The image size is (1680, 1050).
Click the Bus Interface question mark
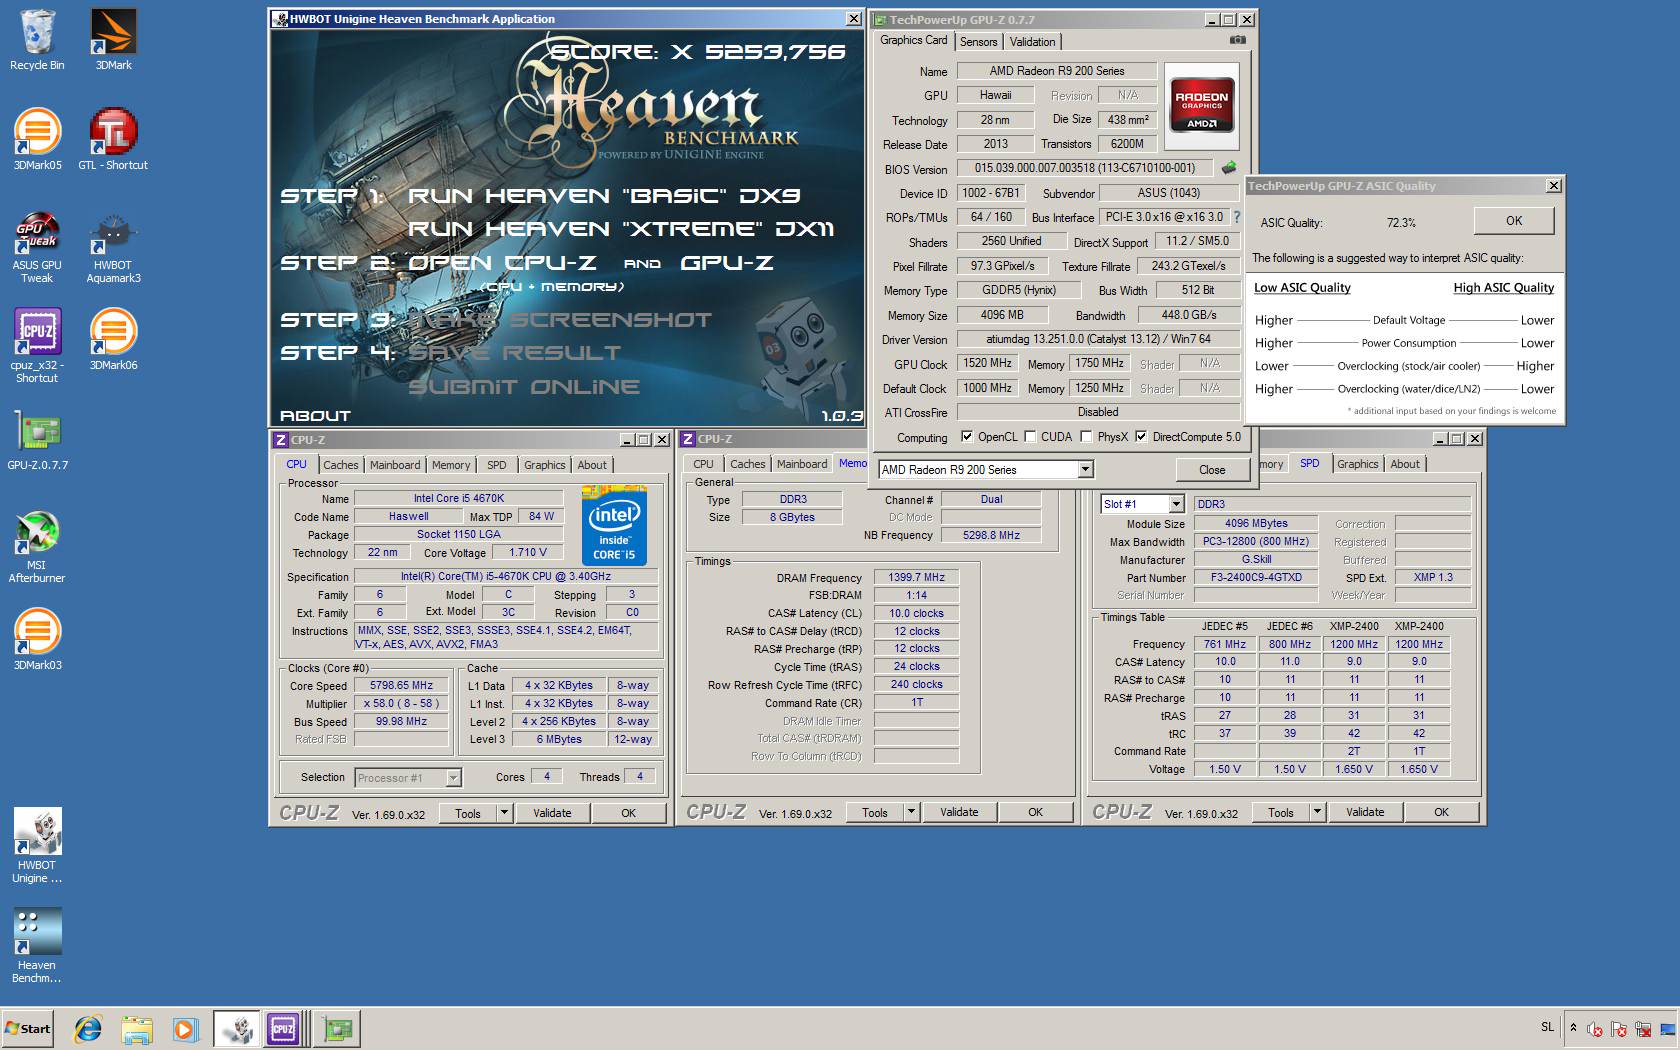[1236, 217]
